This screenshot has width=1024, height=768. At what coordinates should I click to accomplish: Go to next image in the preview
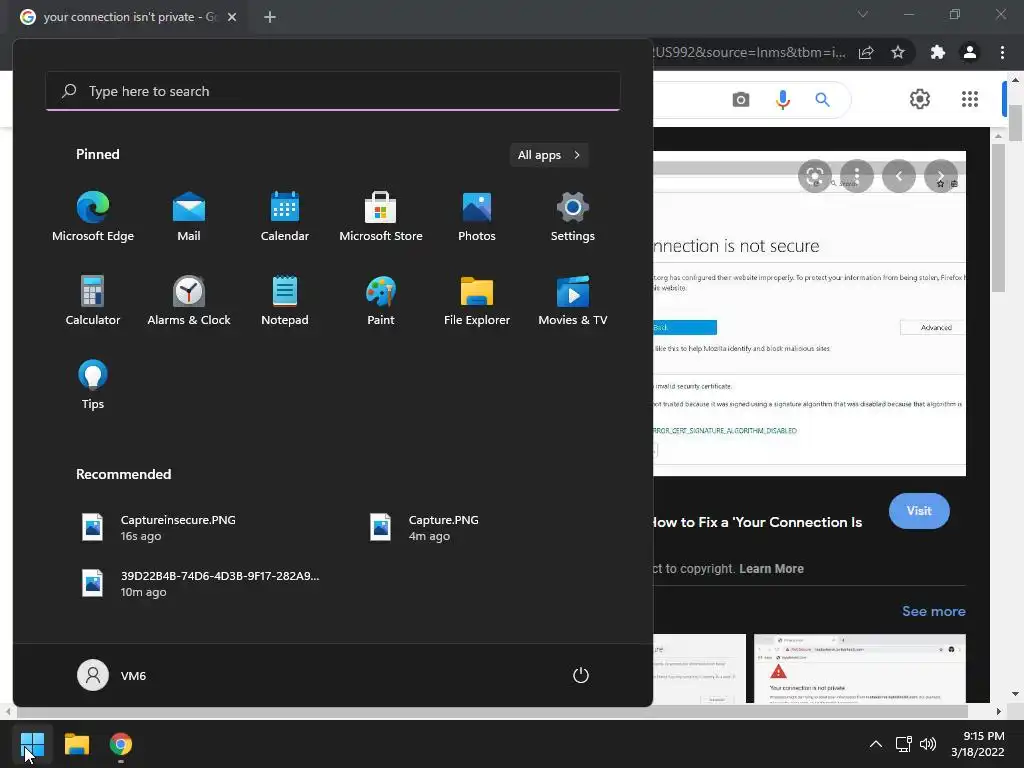tap(940, 176)
